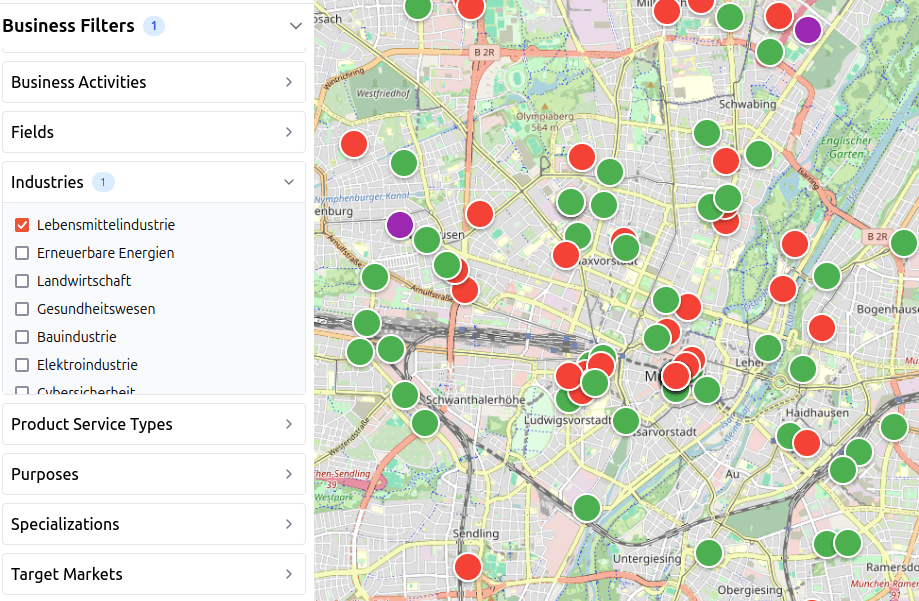This screenshot has height=601, width=919.
Task: Open the red marker below Westfriedhof
Action: point(354,144)
